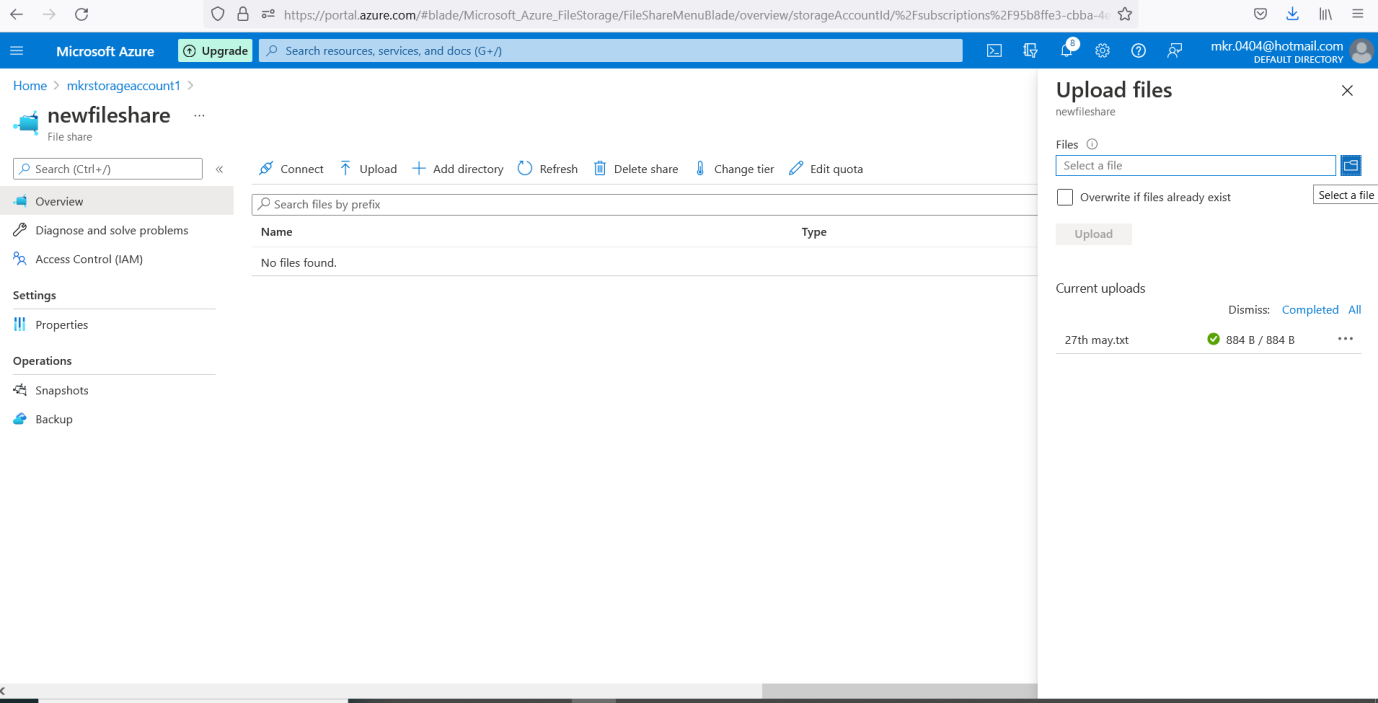Screen dimensions: 1378x703
Task: Open the ellipsis menu next to newfileshare title
Action: pyautogui.click(x=199, y=116)
